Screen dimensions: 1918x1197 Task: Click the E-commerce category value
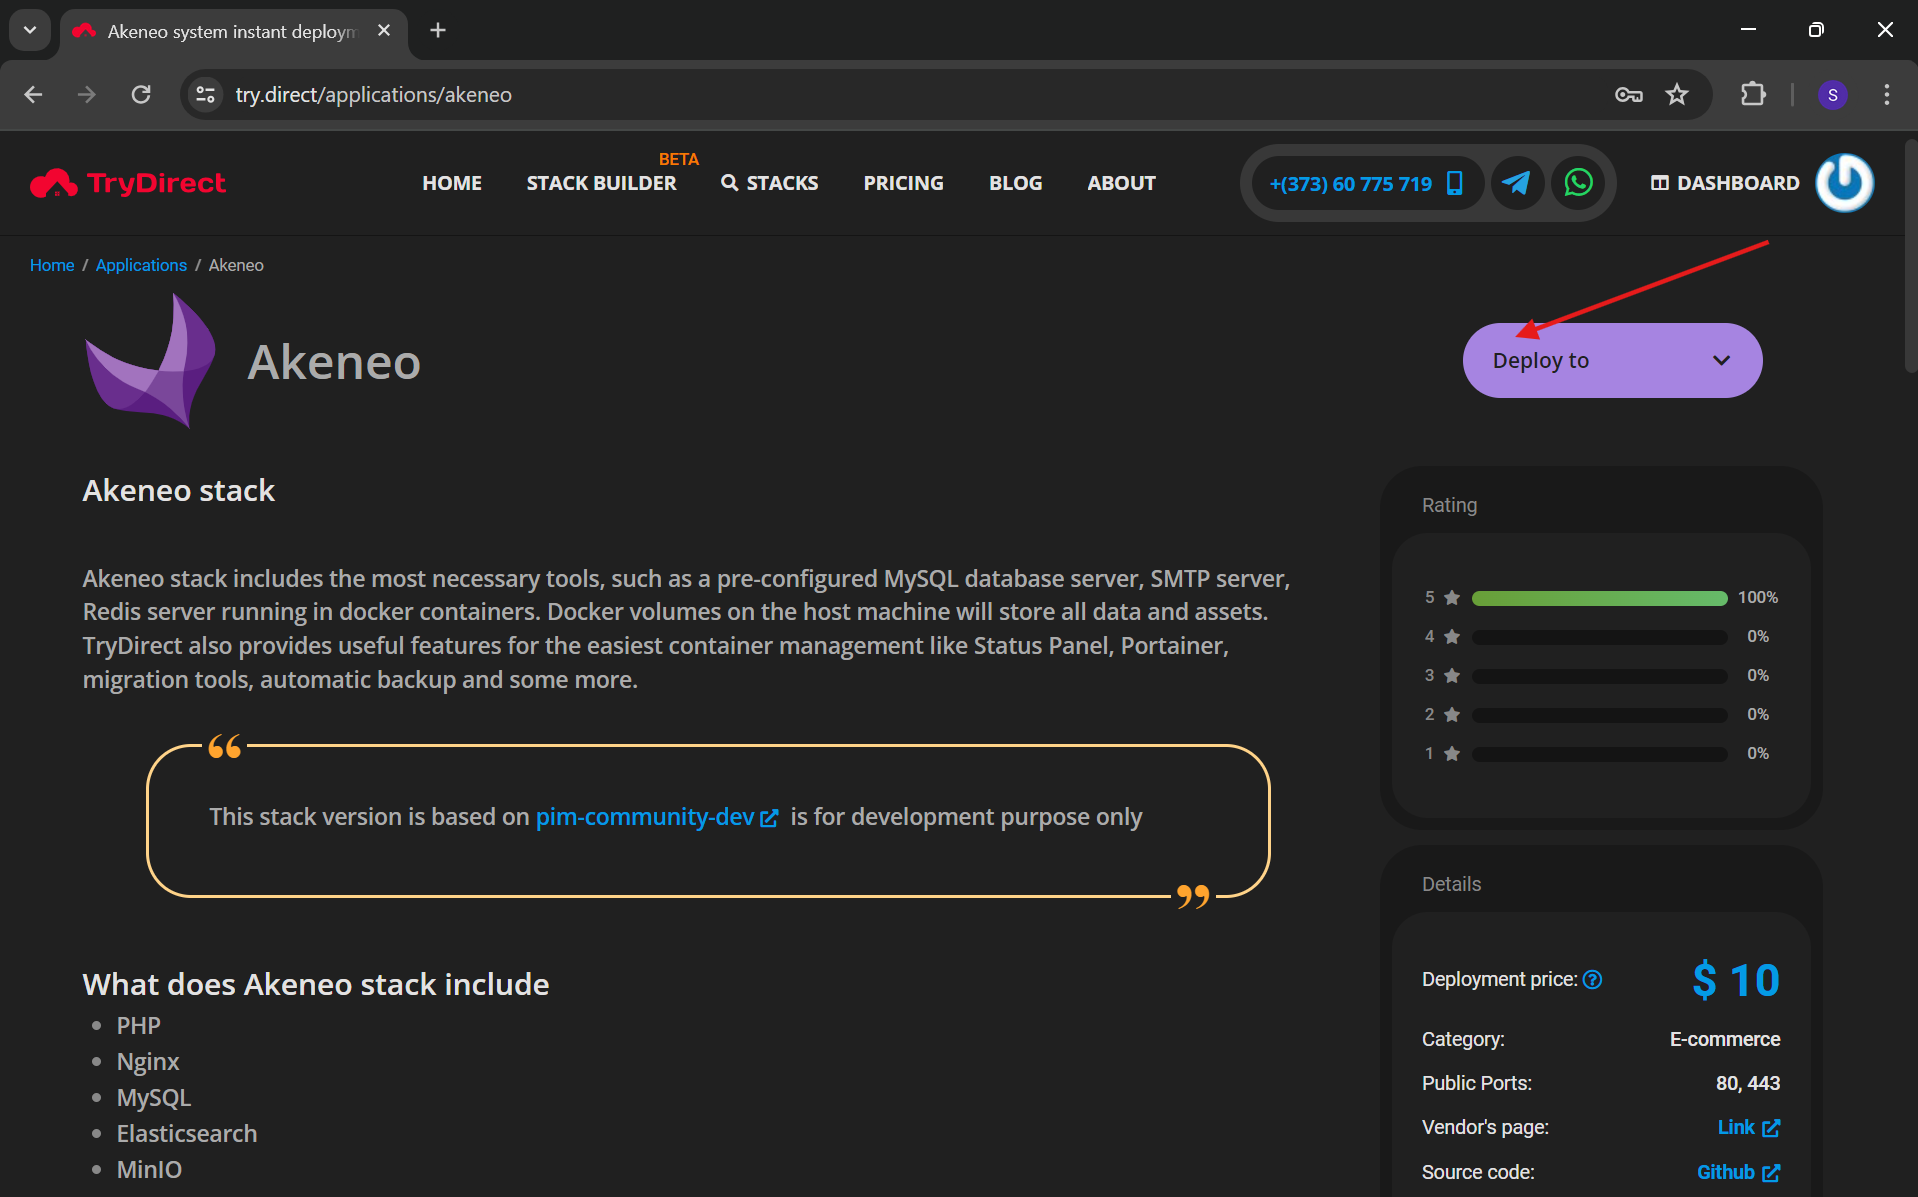pyautogui.click(x=1725, y=1039)
